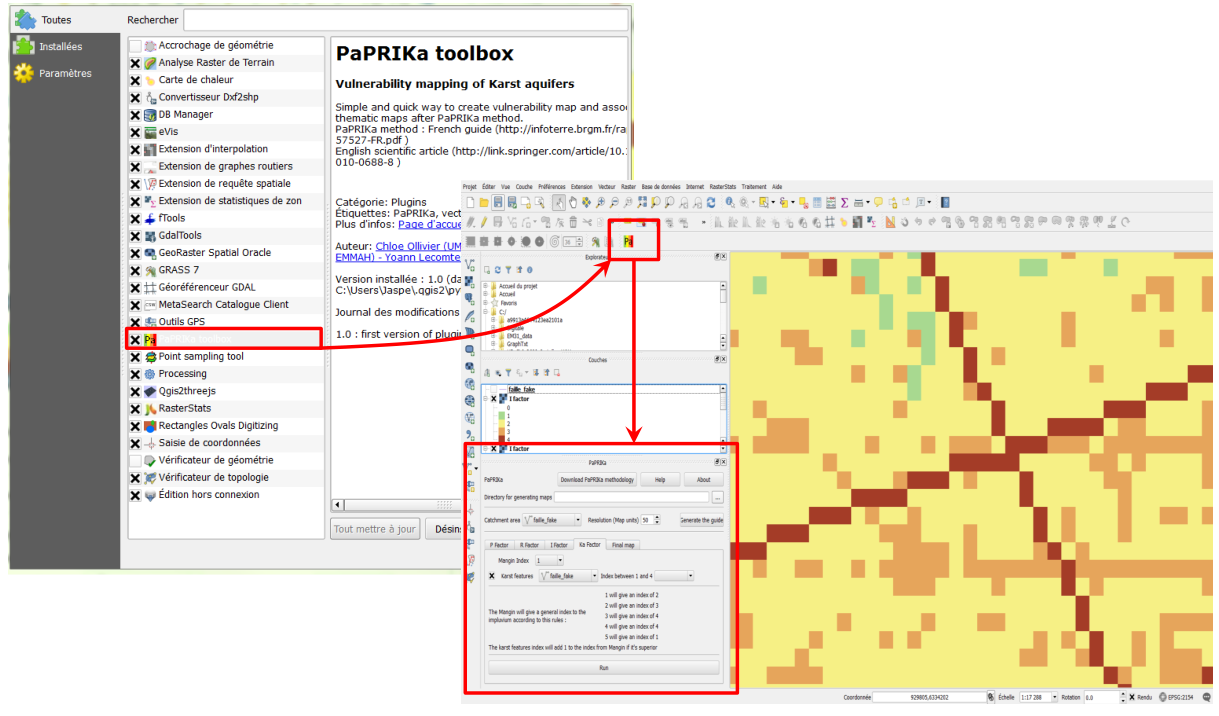Open the Chloe Ollivier author link
Screen dimensions: 1219x716
coord(418,245)
